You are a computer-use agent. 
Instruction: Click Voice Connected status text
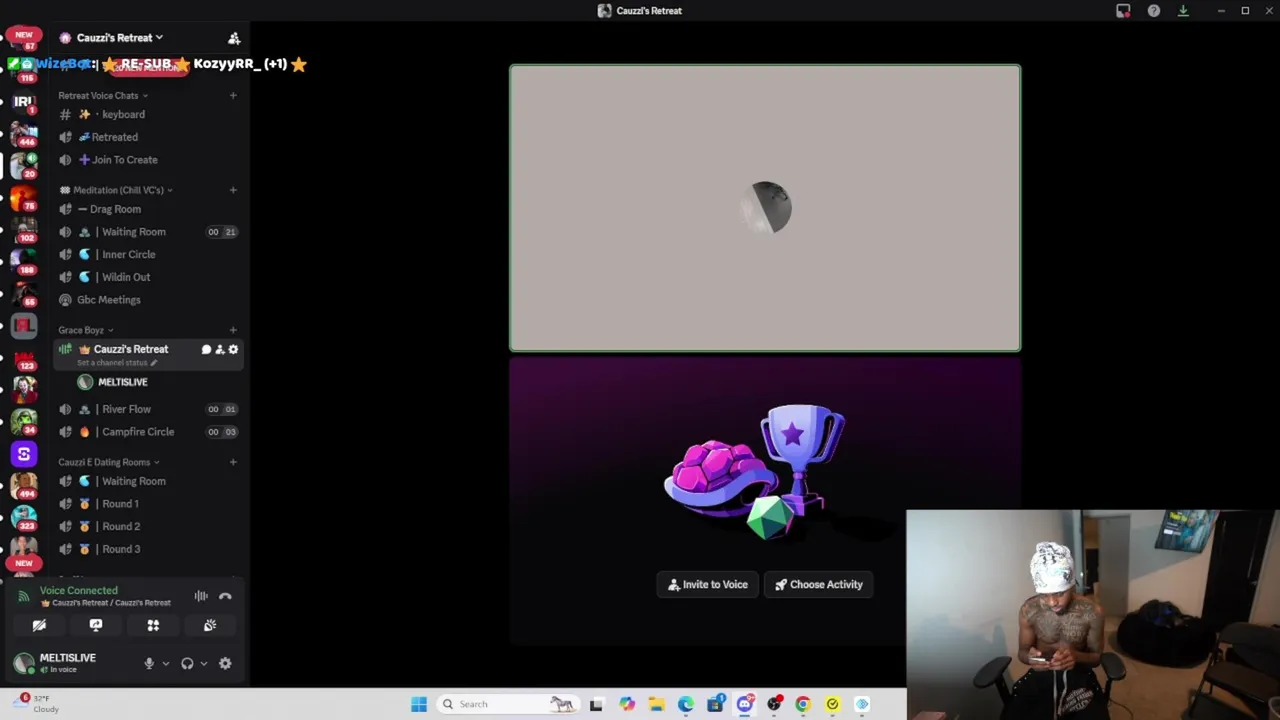(x=79, y=591)
